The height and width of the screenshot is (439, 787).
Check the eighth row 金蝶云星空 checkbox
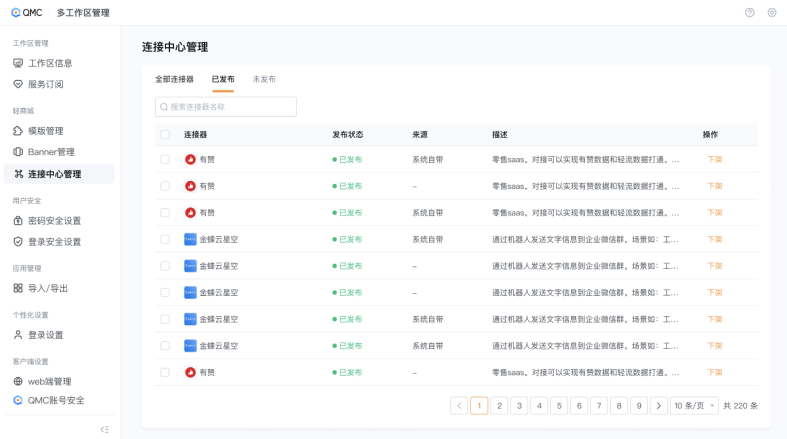165,346
